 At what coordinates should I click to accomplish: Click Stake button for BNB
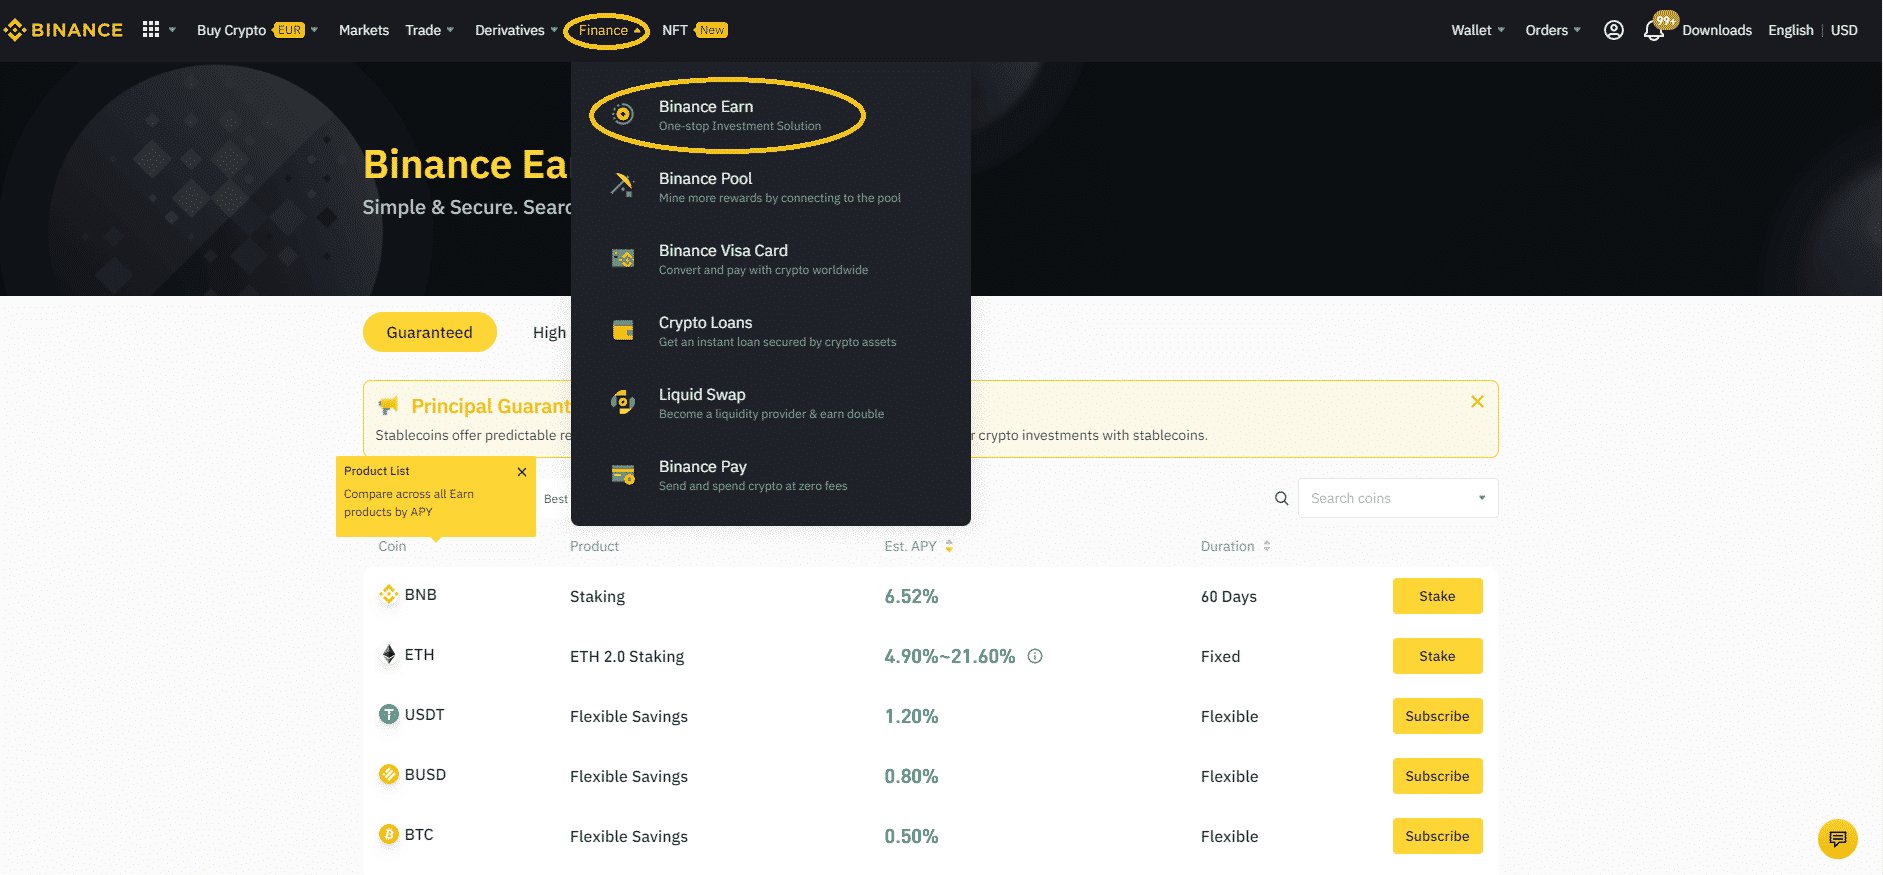(1437, 596)
